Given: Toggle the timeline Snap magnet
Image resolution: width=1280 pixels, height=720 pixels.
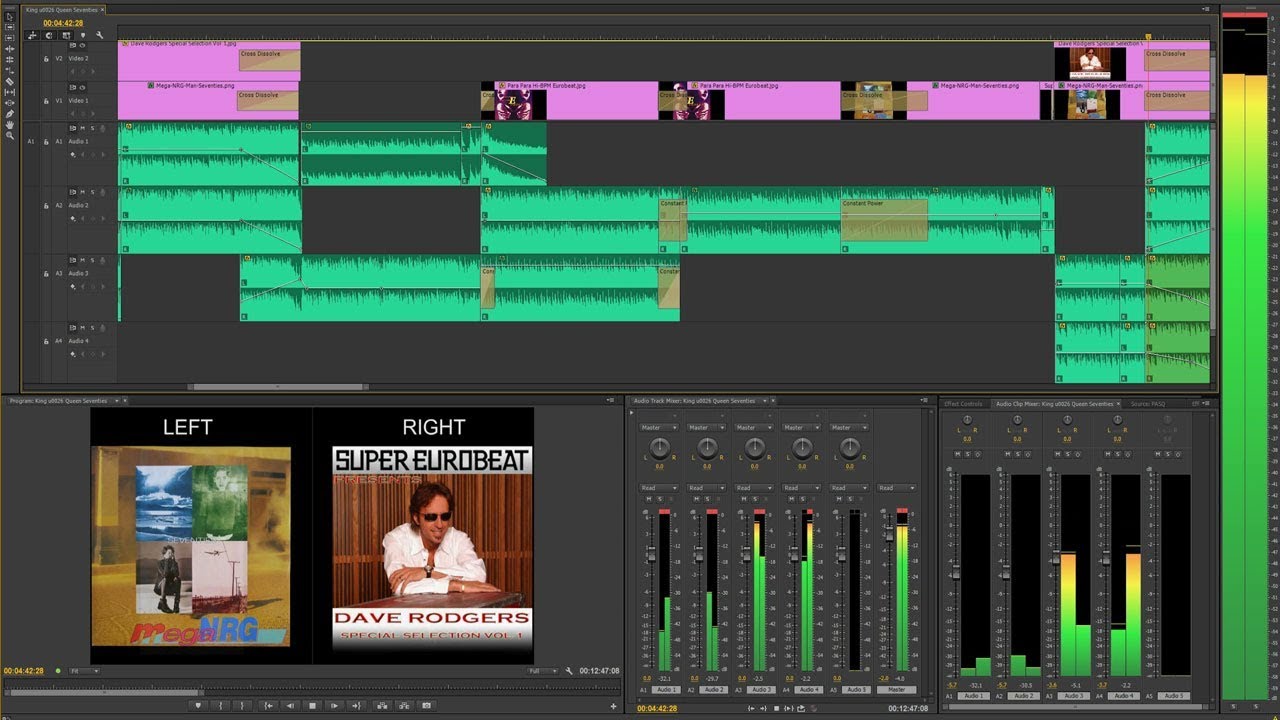Looking at the screenshot, I should tap(49, 35).
